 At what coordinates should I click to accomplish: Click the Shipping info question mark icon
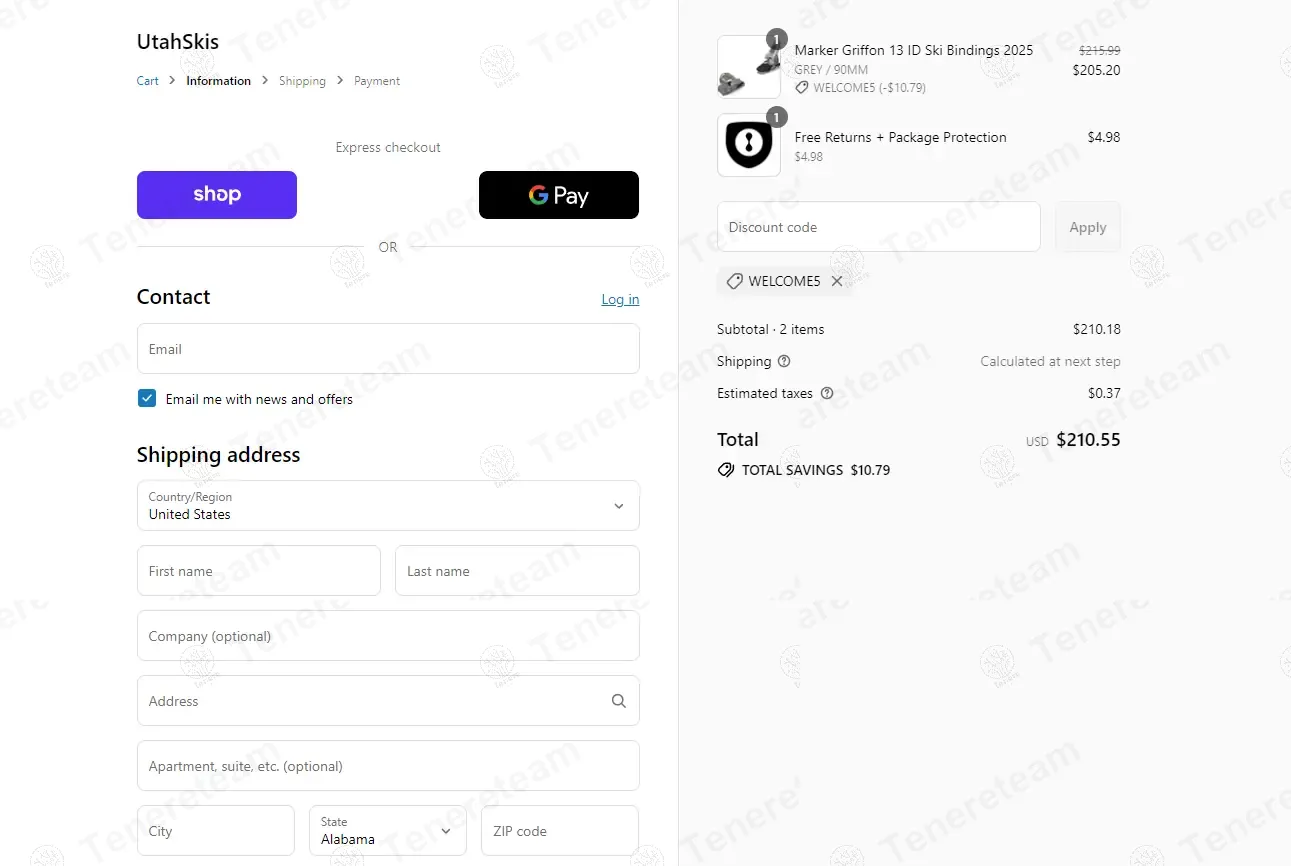tap(784, 361)
